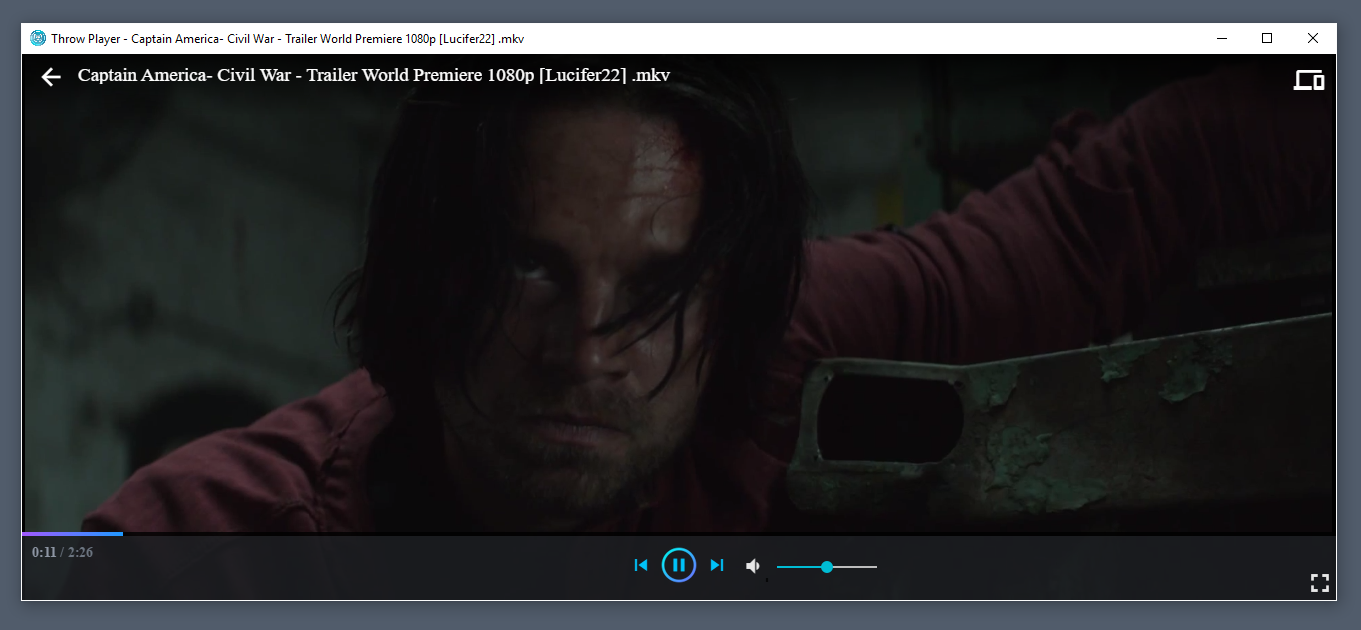
Task: Open the cast to device icon
Action: pos(1309,80)
